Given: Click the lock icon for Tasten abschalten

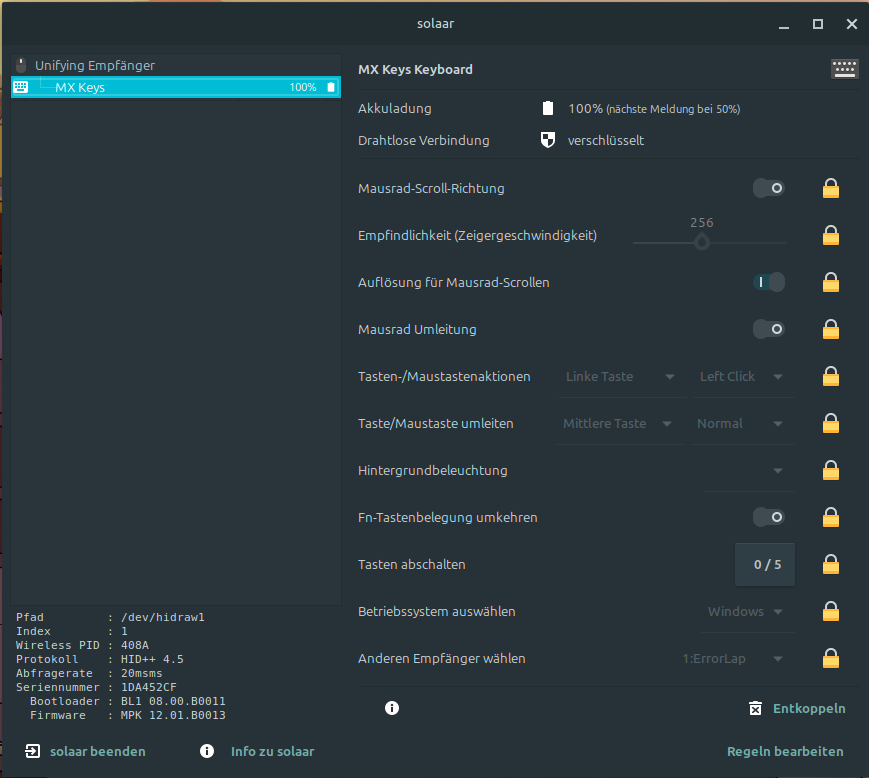Looking at the screenshot, I should [830, 565].
